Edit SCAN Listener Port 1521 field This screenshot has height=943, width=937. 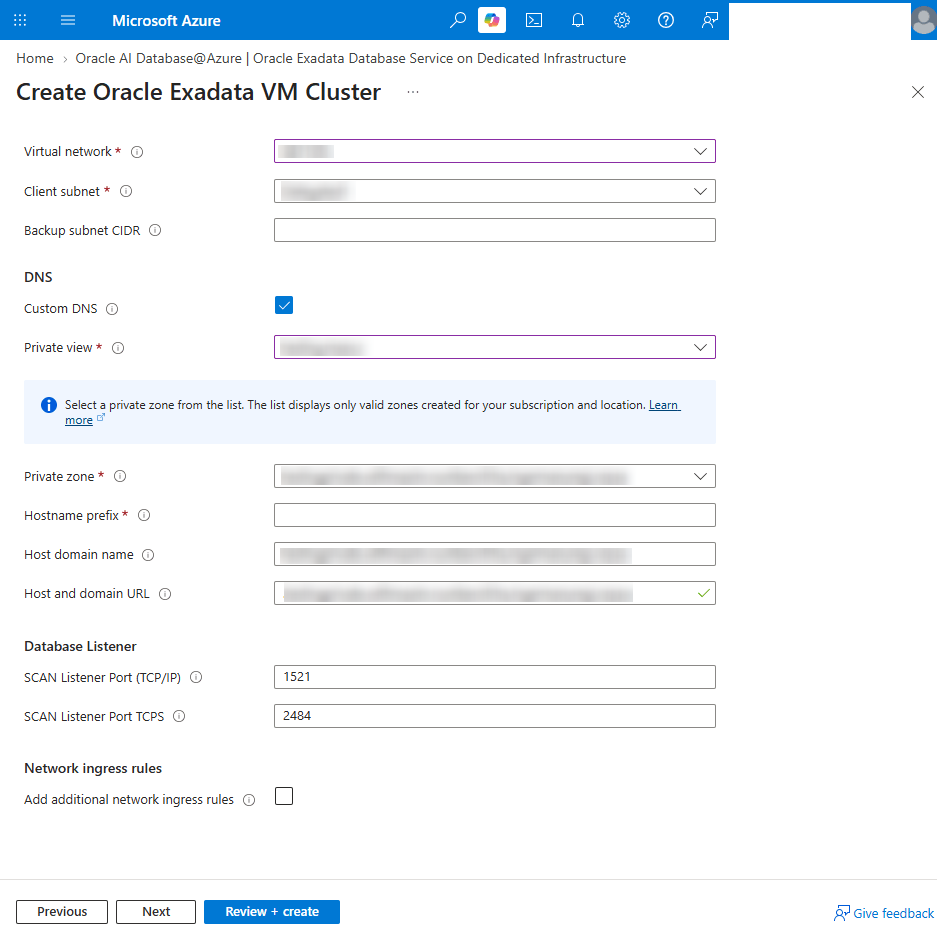click(x=494, y=677)
